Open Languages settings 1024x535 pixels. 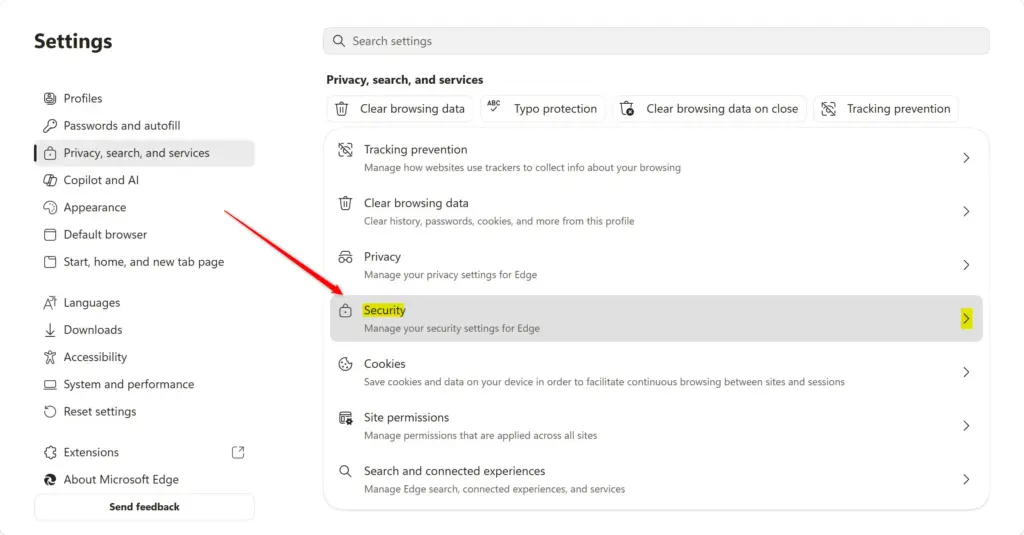coord(144,302)
